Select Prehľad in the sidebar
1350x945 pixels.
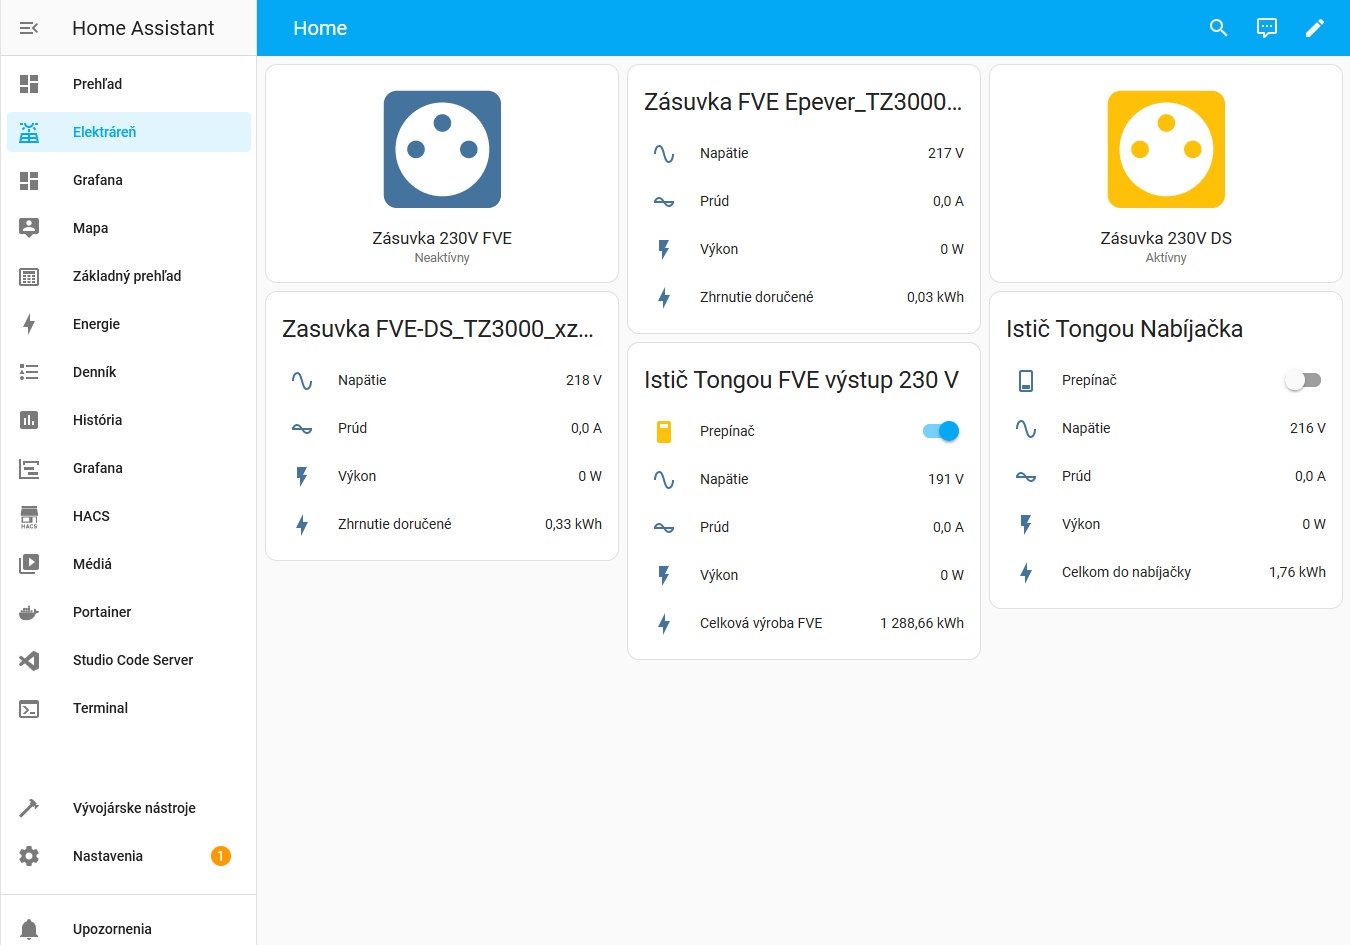click(x=97, y=84)
